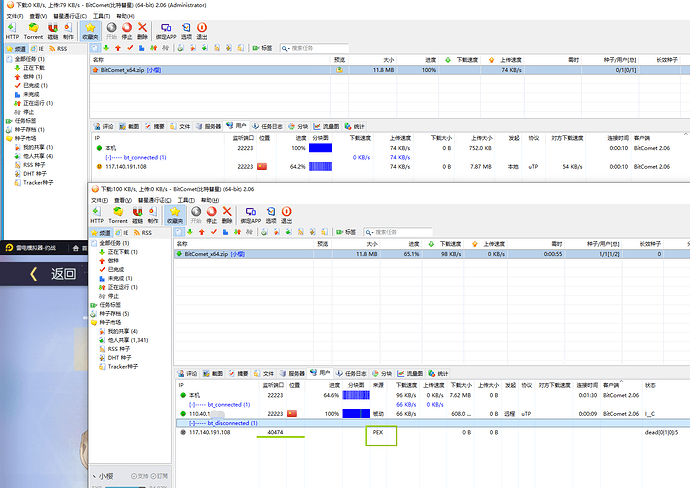
Task: Click the make torrent (制作) icon in upper window
Action: [68, 31]
